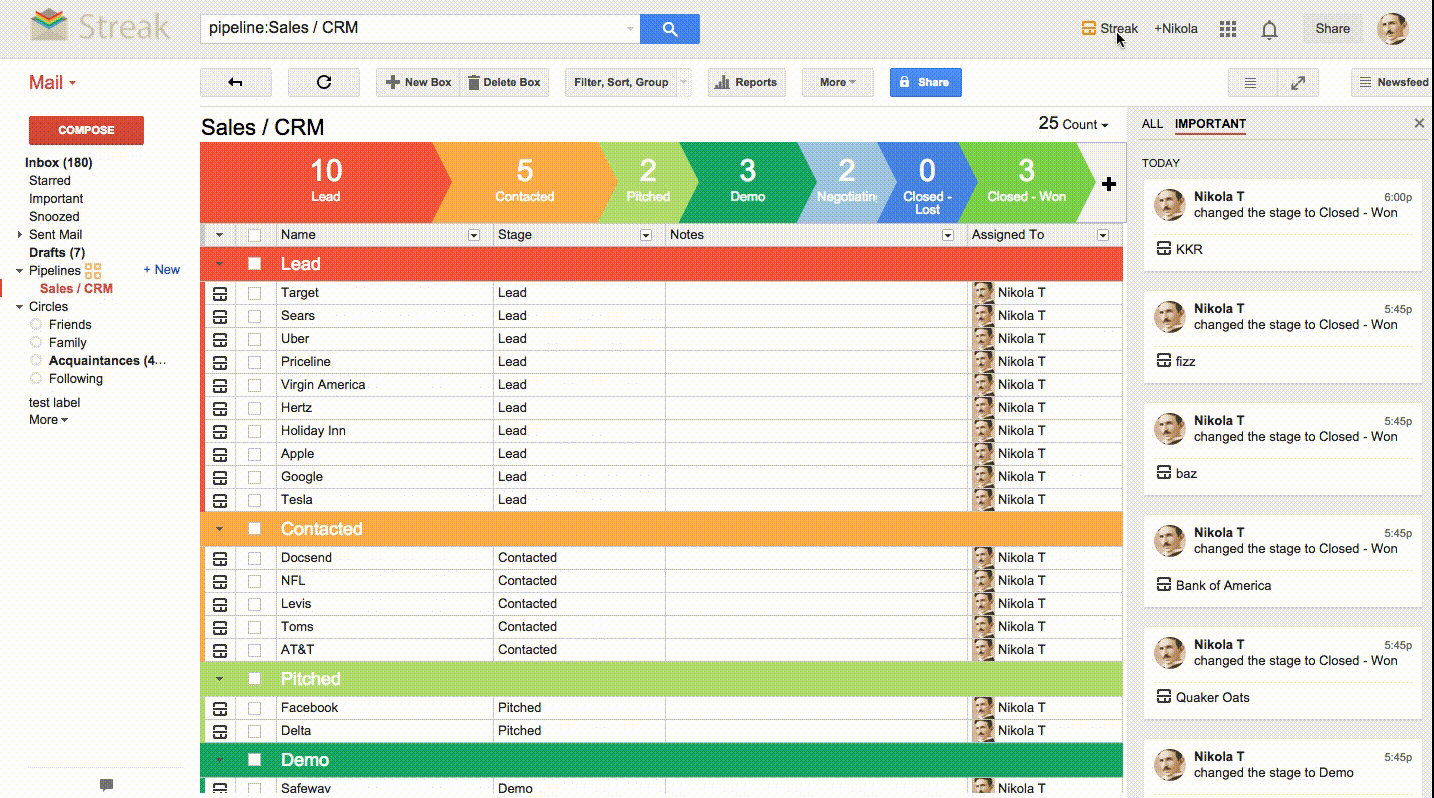The image size is (1434, 798).
Task: Switch to the IMPORTANT newsfeed tab
Action: (x=1210, y=124)
